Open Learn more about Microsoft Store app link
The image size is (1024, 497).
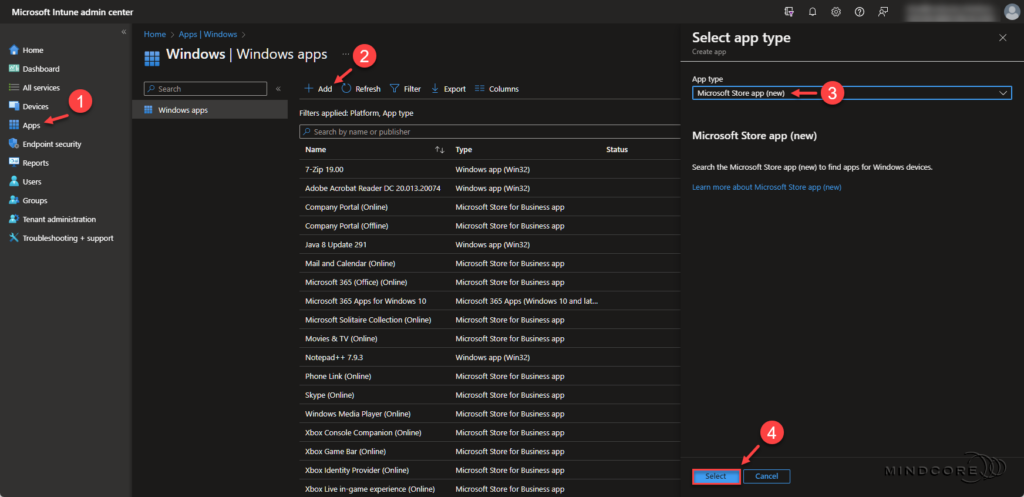pos(767,187)
